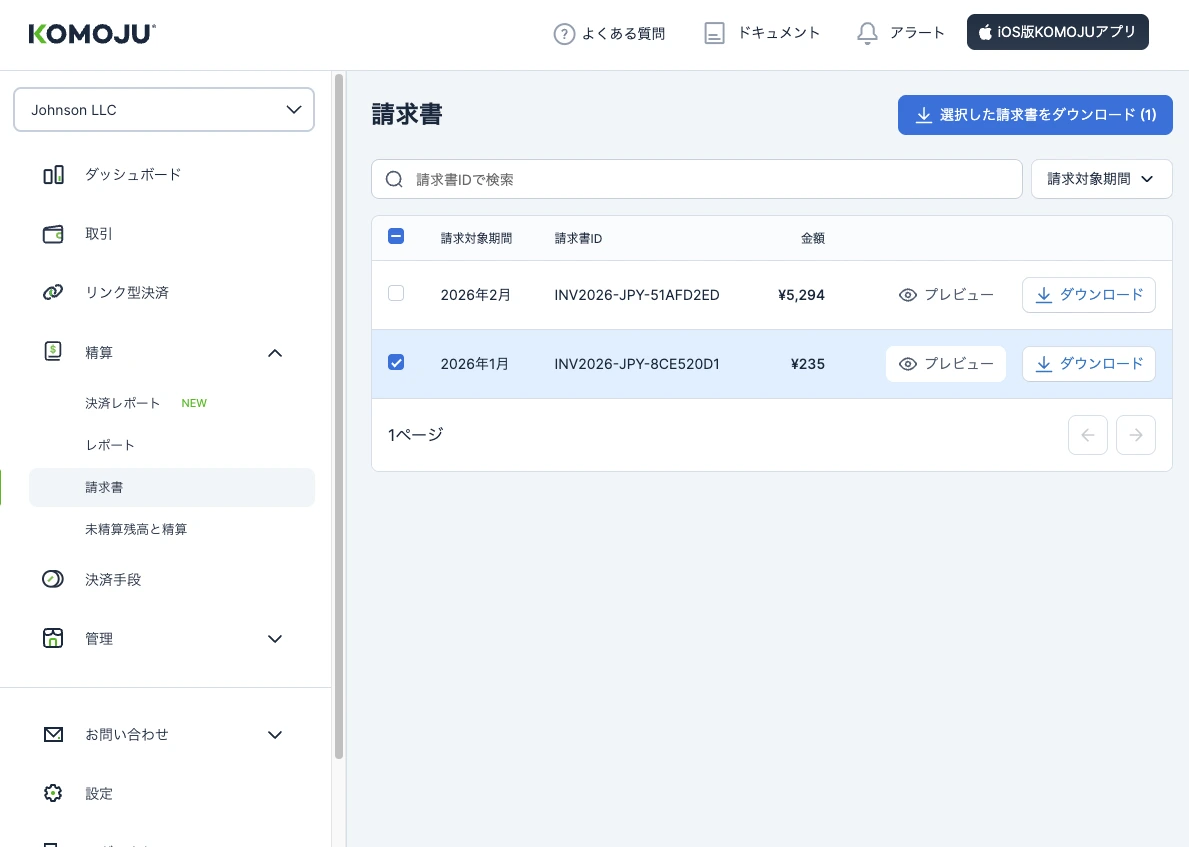Click the settlement icon beside 精算

[53, 352]
